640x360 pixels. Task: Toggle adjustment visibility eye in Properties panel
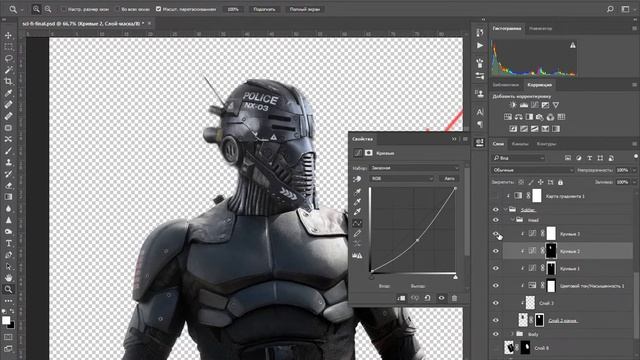pyautogui.click(x=441, y=298)
